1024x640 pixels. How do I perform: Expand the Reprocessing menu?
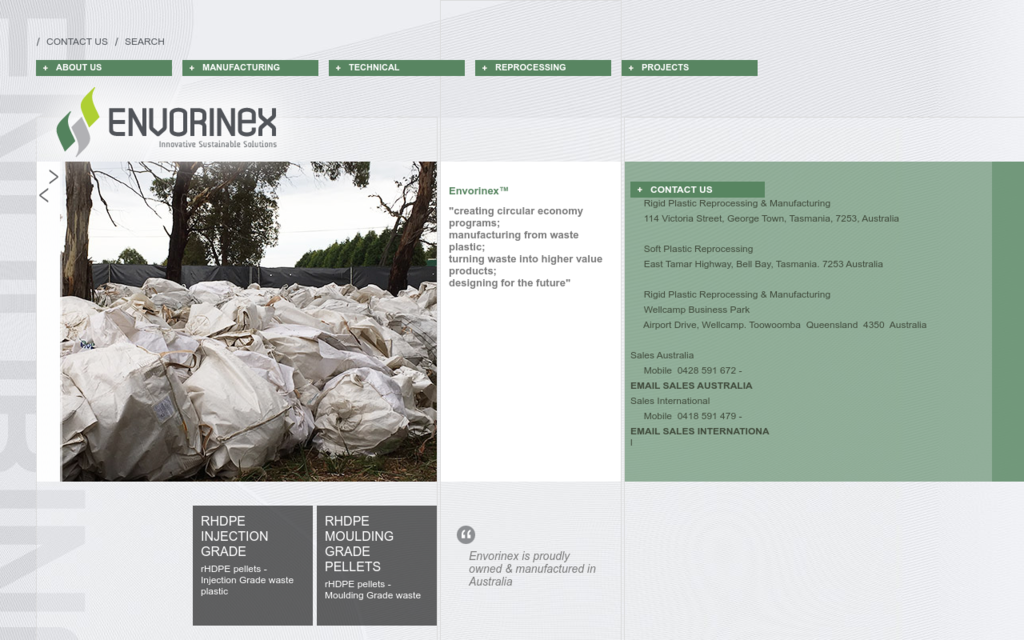543,67
